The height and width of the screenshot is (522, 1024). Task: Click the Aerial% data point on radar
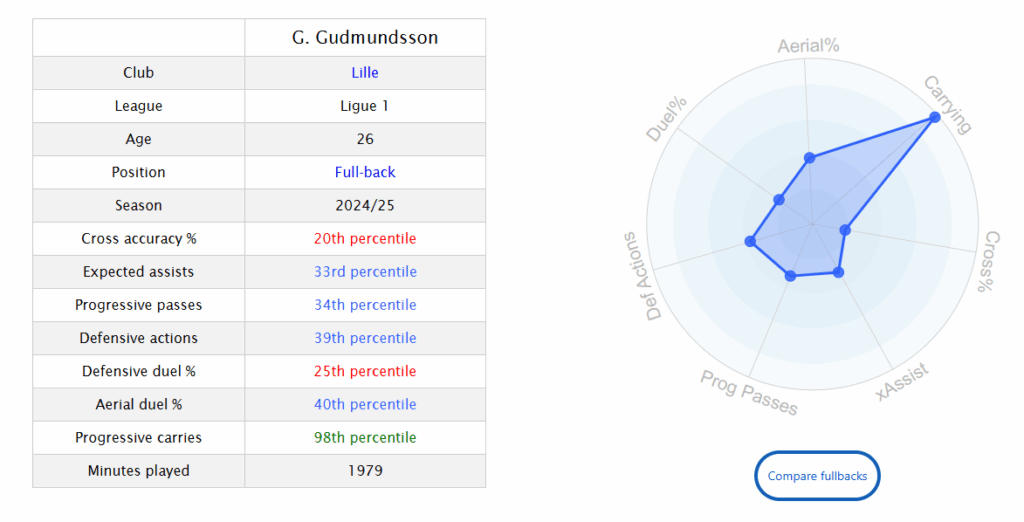coord(810,157)
